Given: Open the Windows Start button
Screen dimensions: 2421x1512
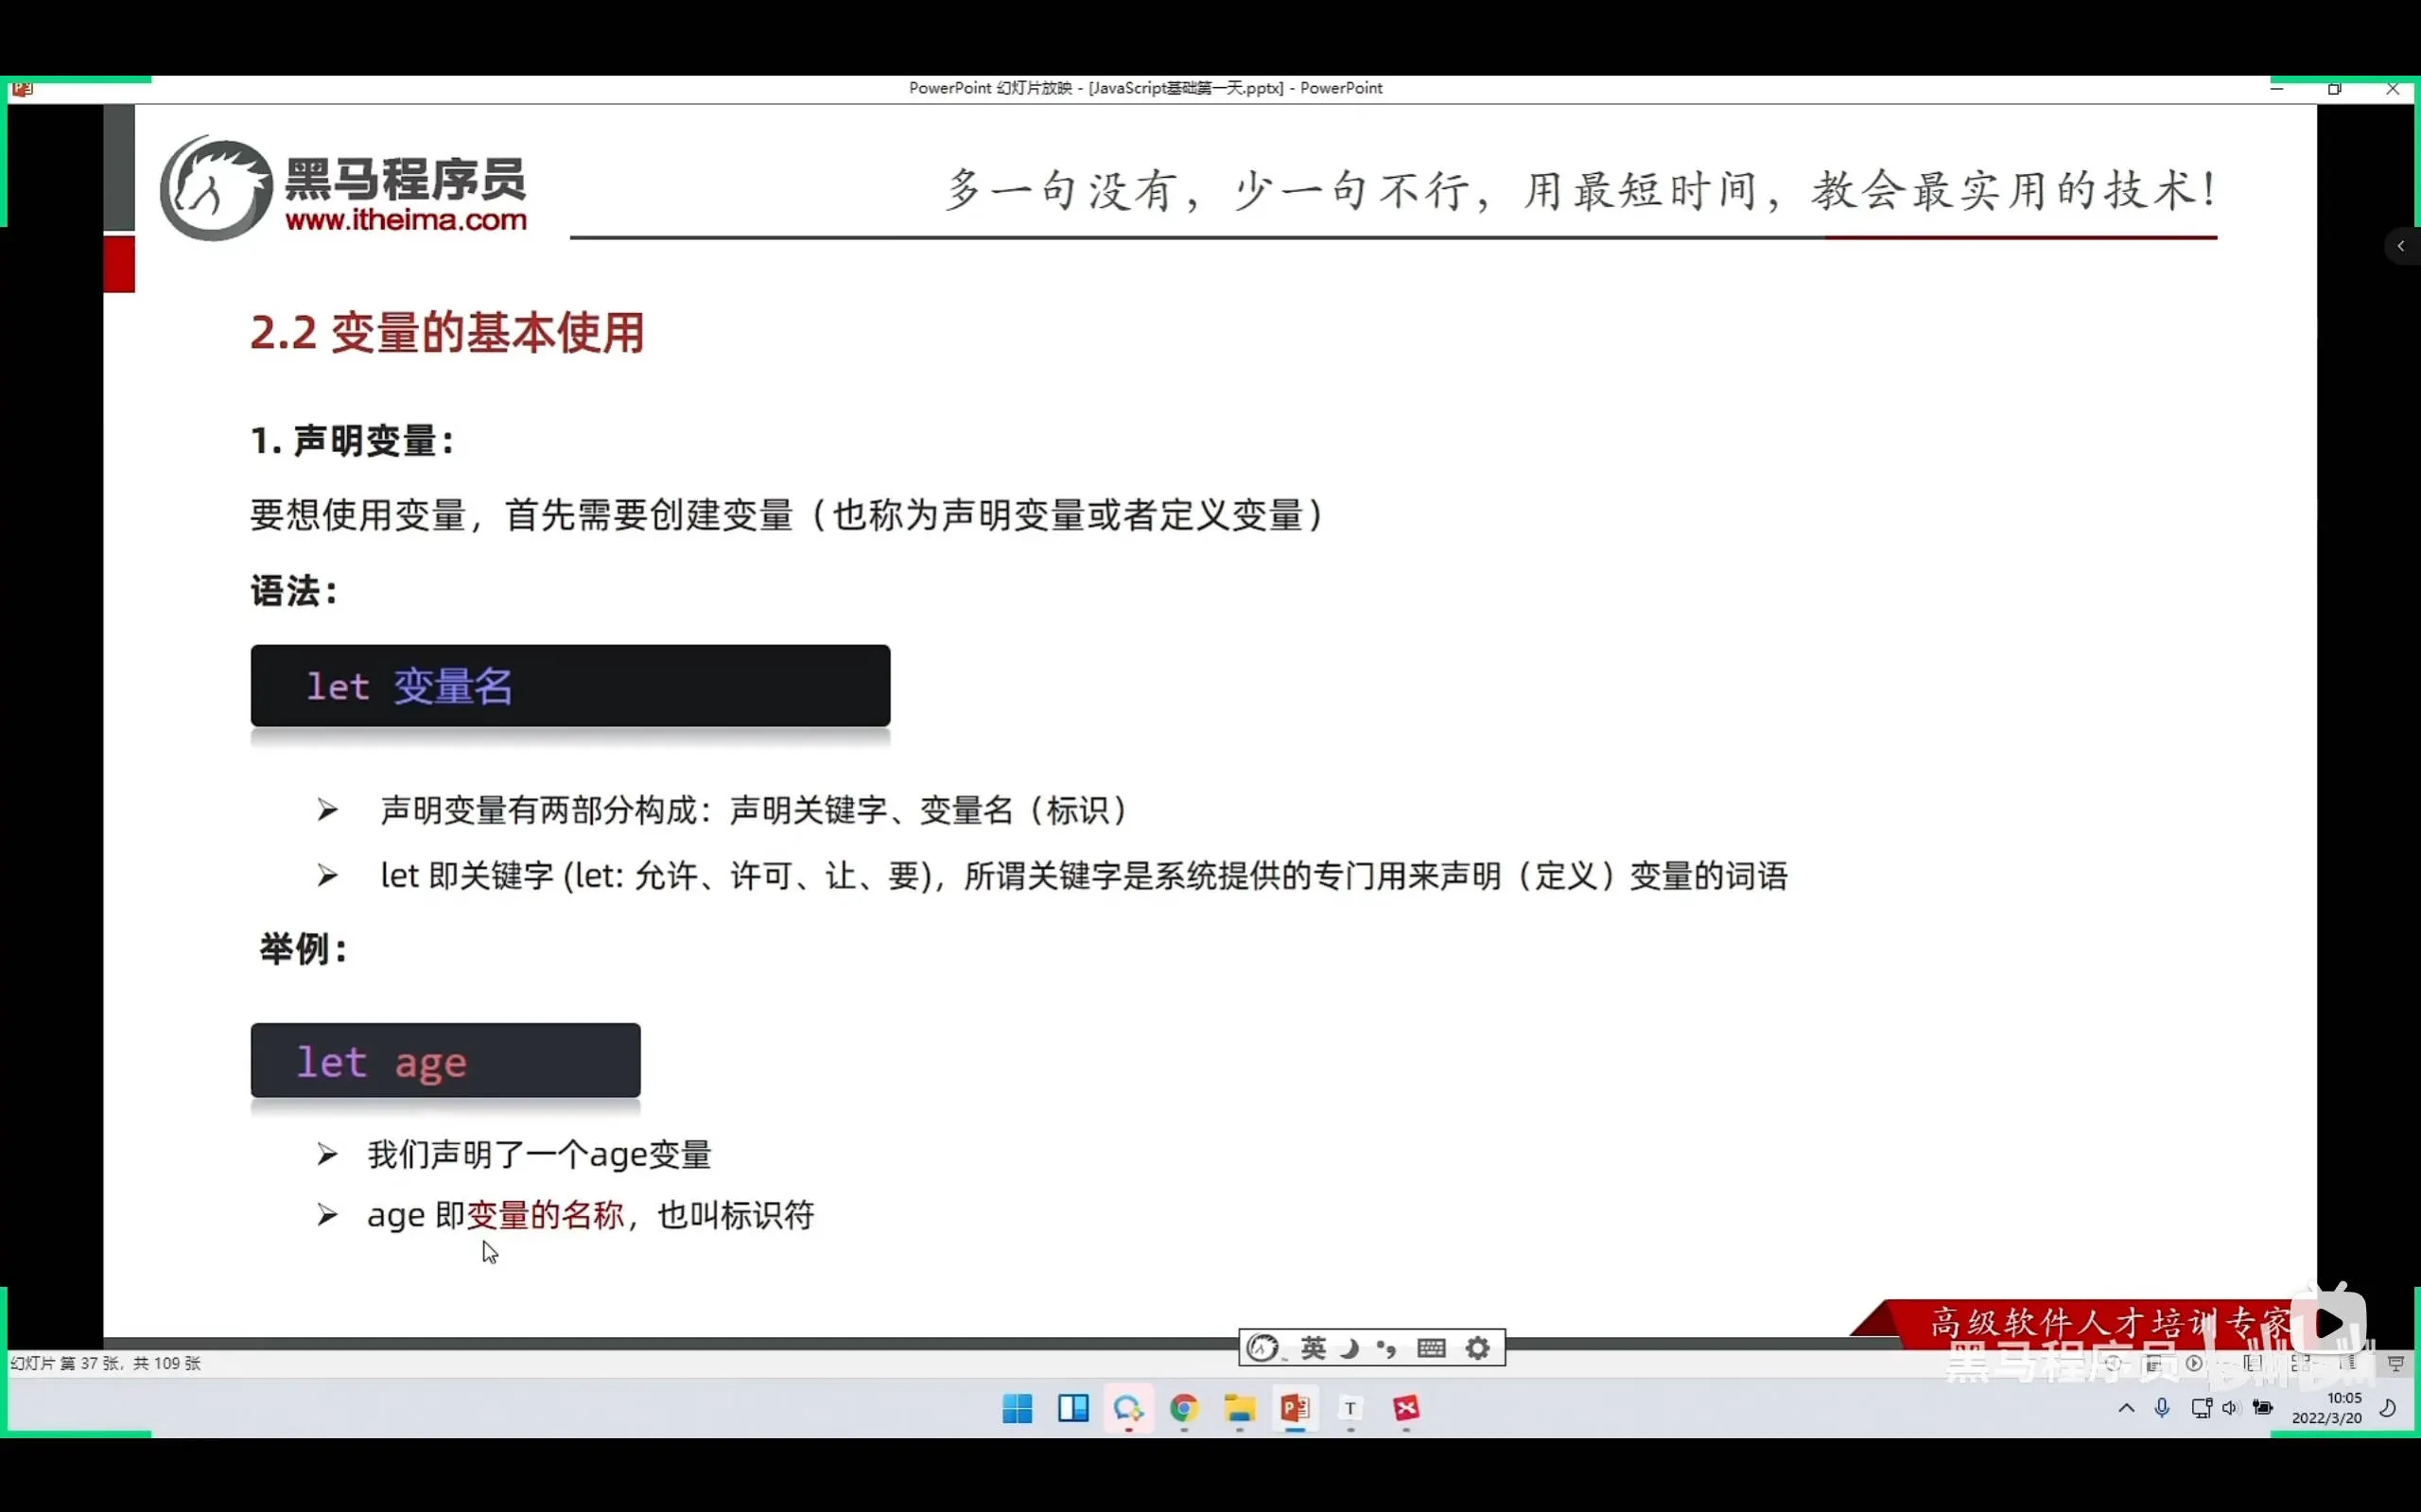Looking at the screenshot, I should (x=1017, y=1408).
